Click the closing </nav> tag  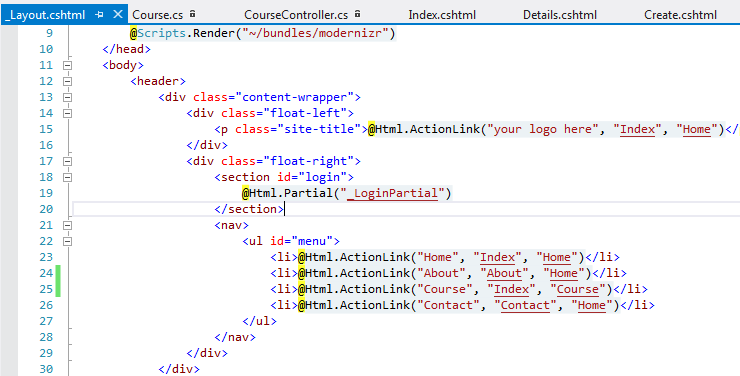pyautogui.click(x=235, y=337)
